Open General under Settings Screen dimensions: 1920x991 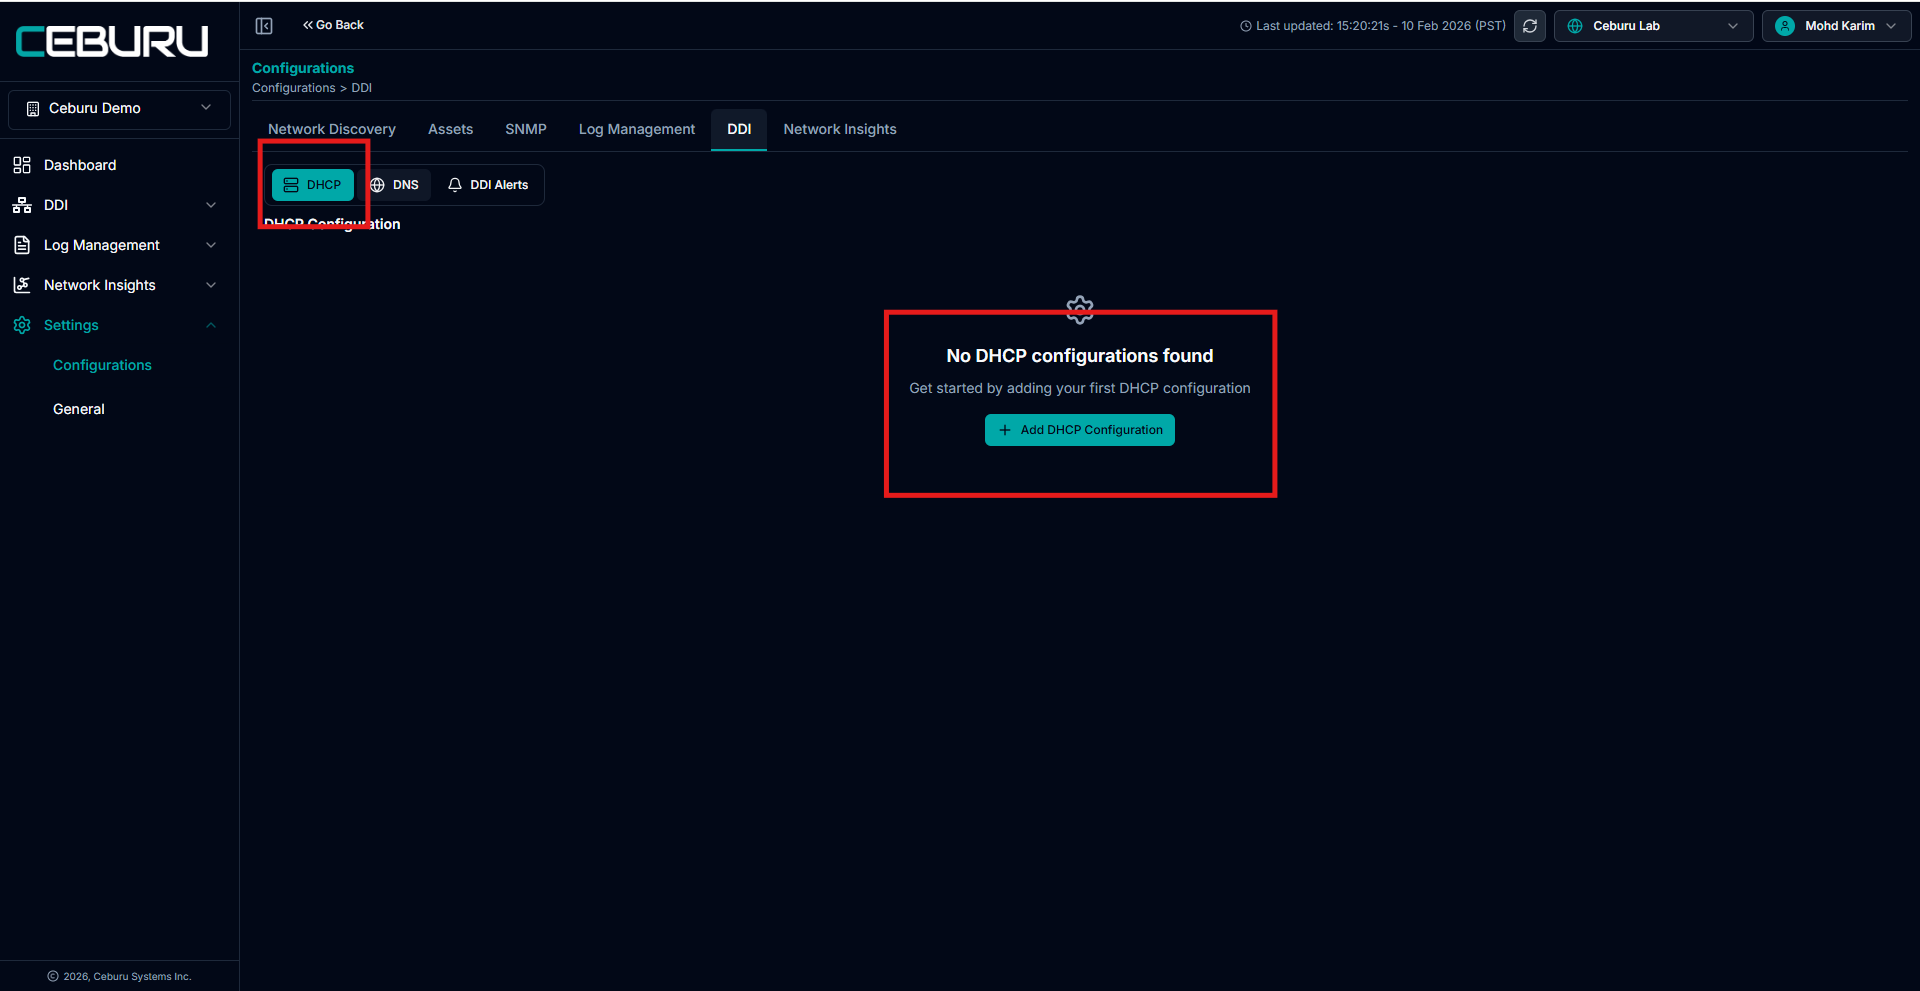click(79, 409)
